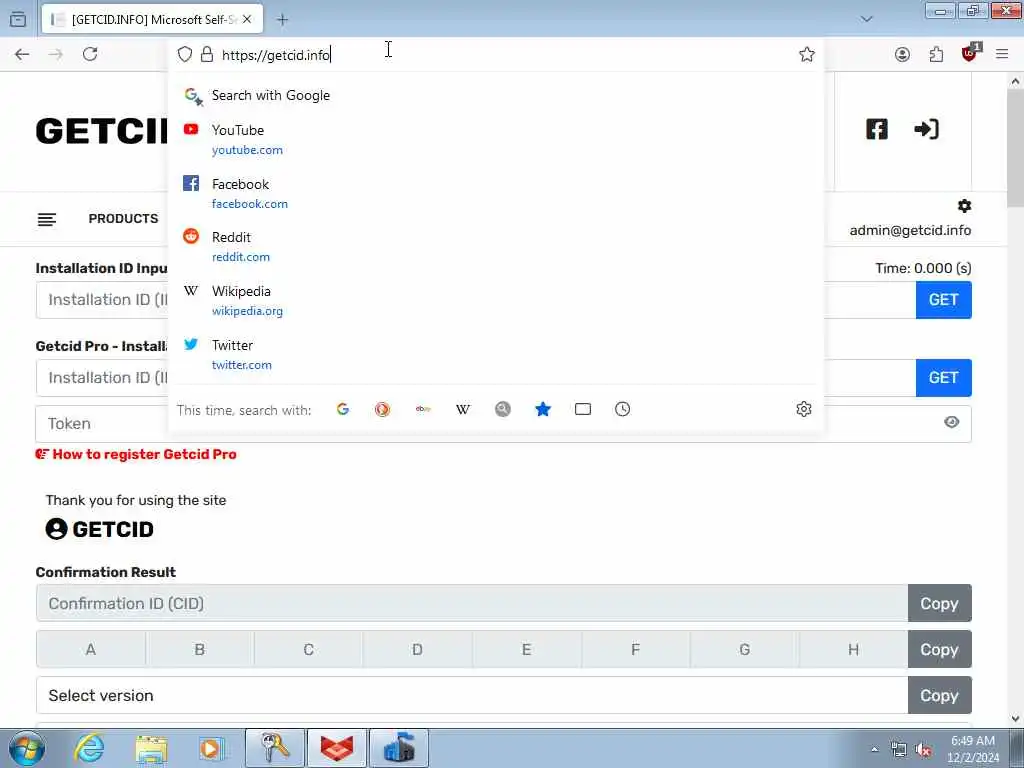Screen dimensions: 1024x768
Task: Click GET button for Installation ID Input
Action: point(944,300)
